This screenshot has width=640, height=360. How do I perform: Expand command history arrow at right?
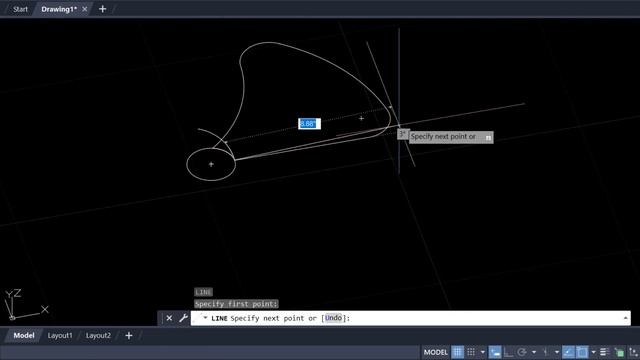pos(625,318)
